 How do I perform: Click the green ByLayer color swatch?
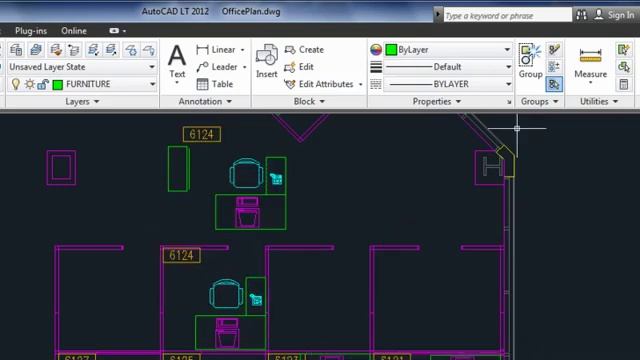tap(391, 50)
